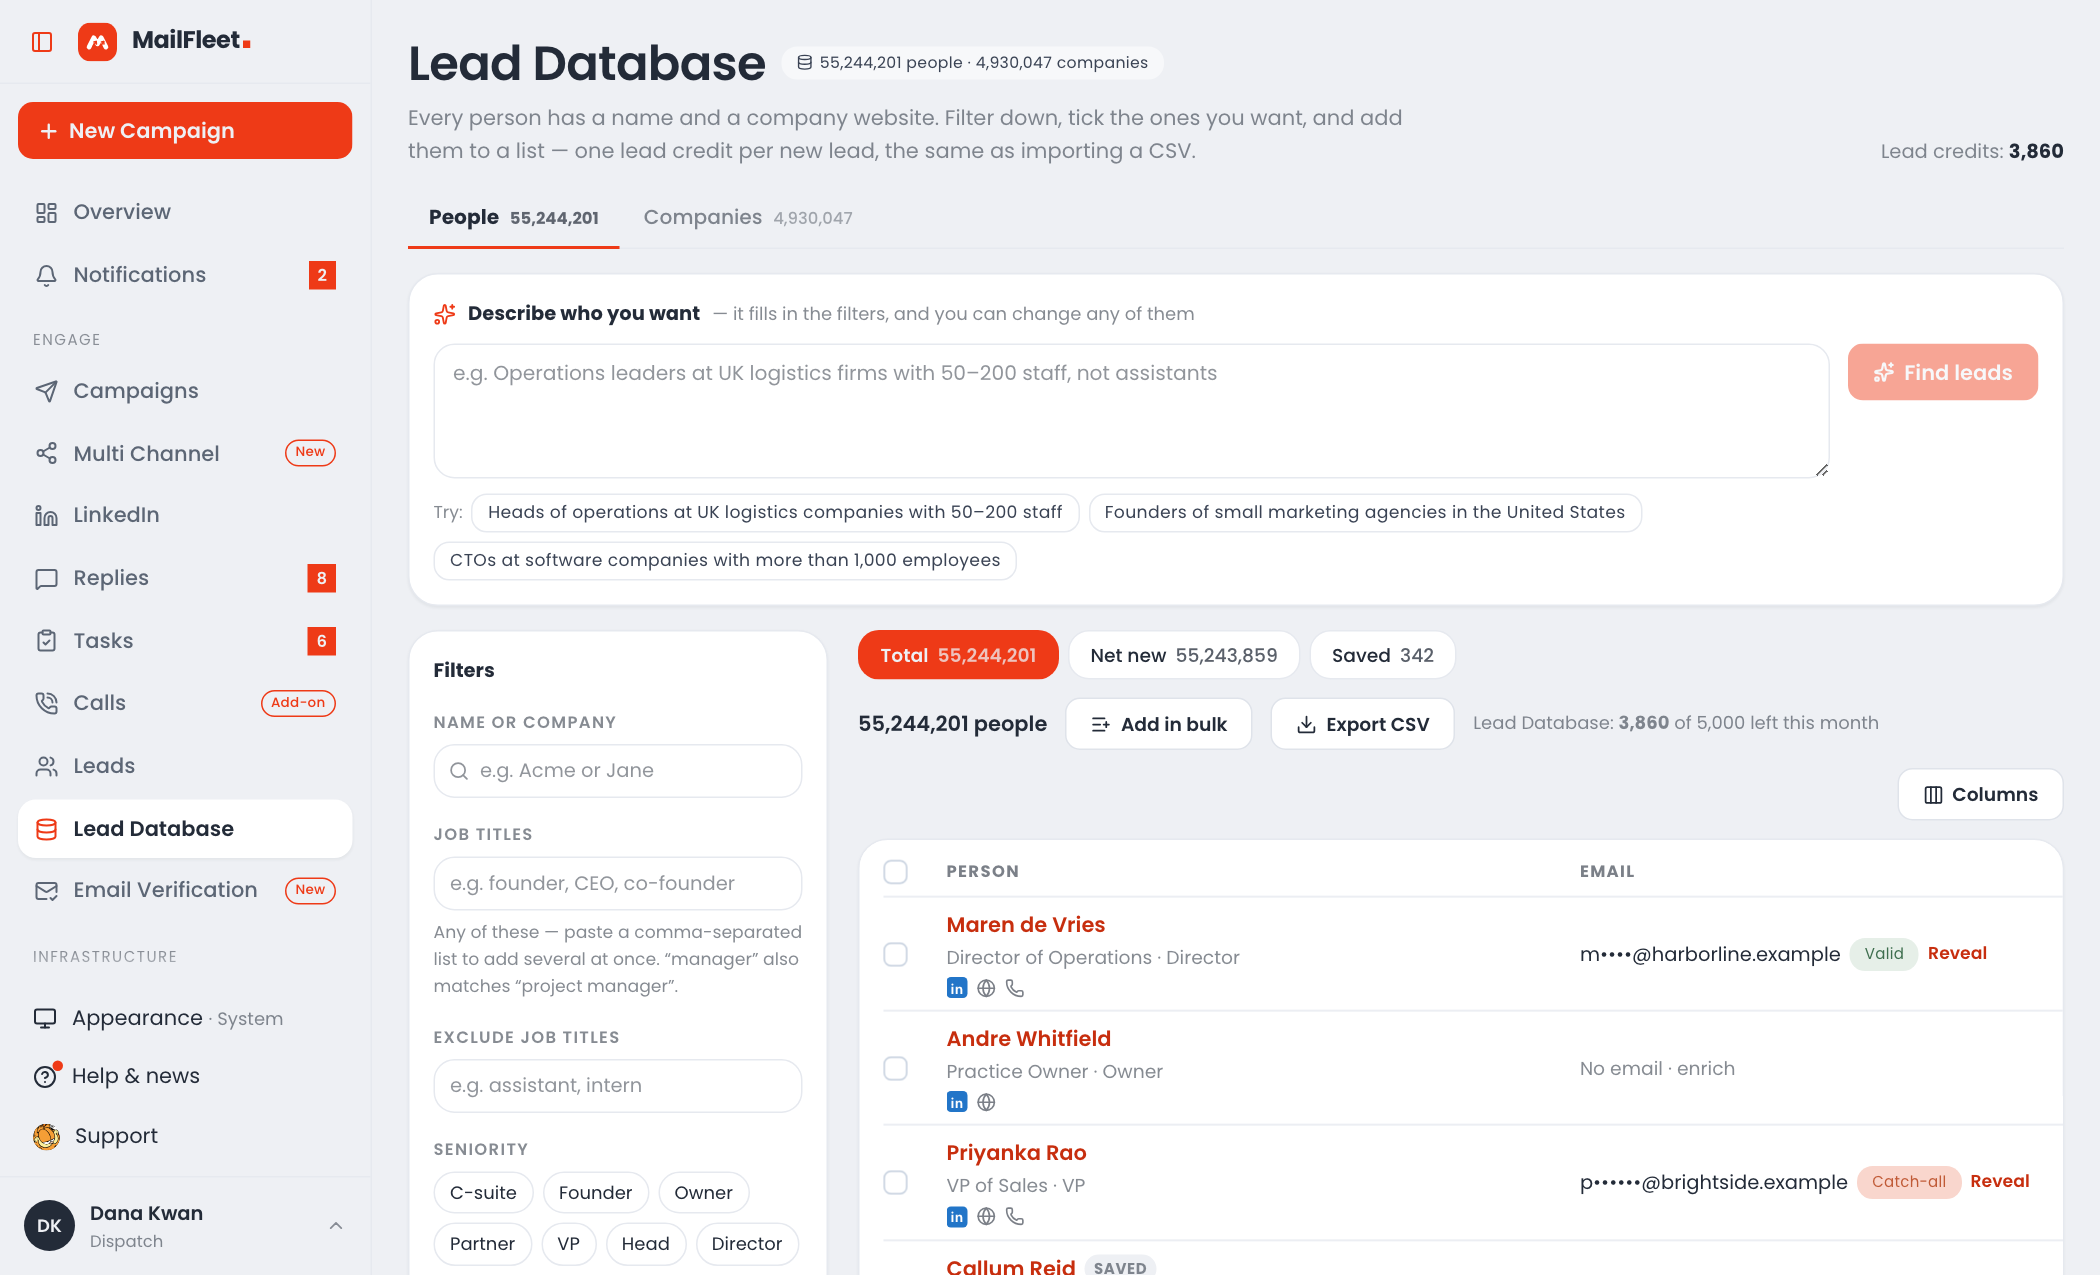This screenshot has width=2100, height=1275.
Task: Click the Email Verification envelope icon
Action: tap(46, 890)
